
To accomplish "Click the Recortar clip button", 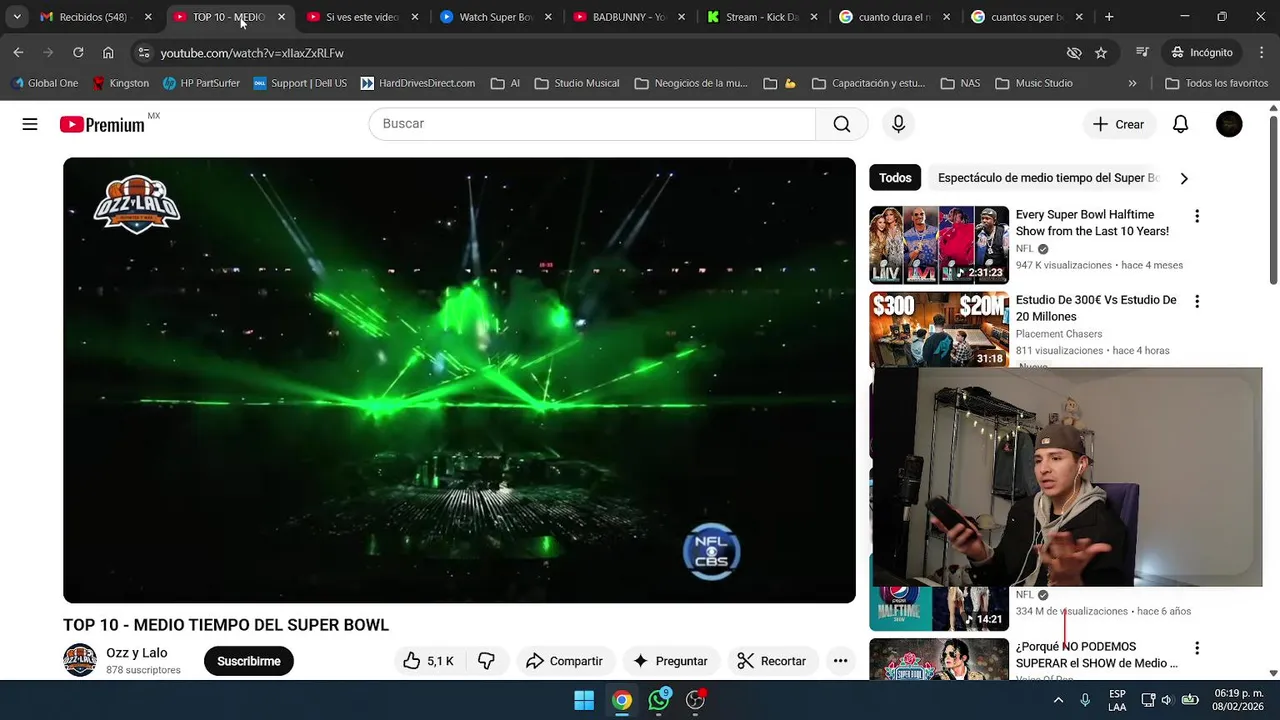I will click(x=772, y=661).
